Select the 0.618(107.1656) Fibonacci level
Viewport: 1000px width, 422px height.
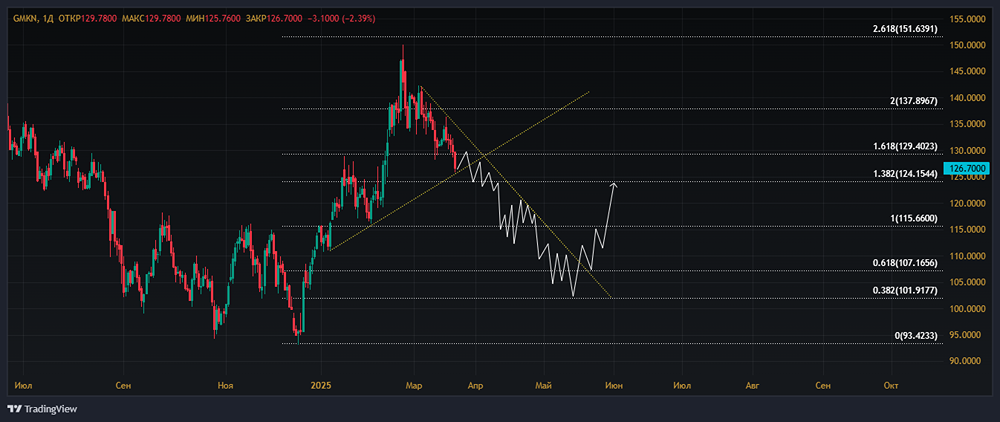point(907,263)
